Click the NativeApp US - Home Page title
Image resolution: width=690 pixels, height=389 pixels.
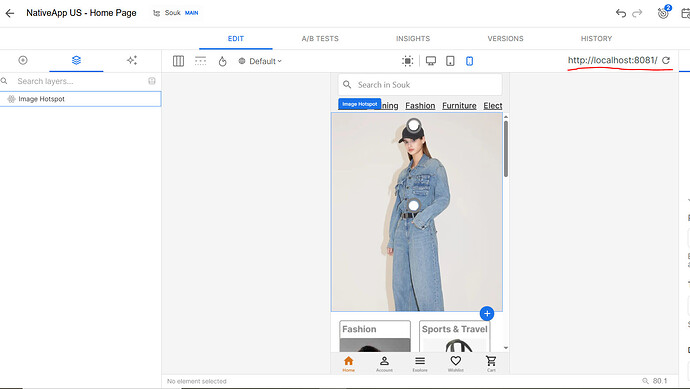pos(81,13)
